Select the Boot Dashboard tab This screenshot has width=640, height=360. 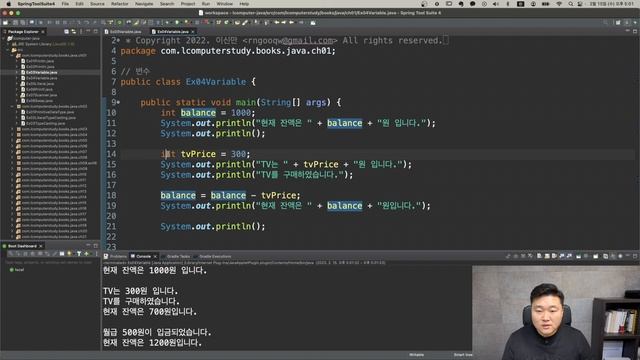(x=22, y=246)
